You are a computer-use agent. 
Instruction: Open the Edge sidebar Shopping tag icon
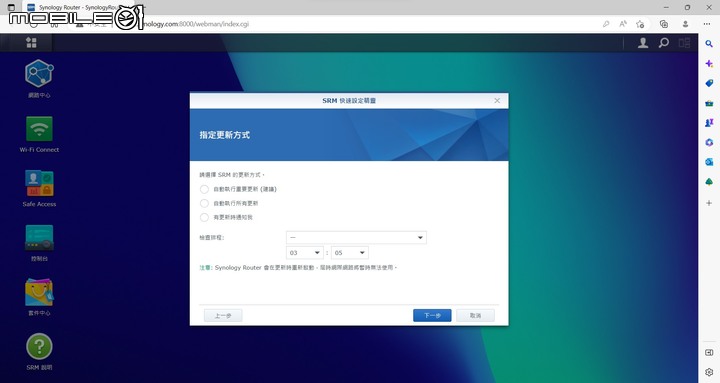(709, 83)
